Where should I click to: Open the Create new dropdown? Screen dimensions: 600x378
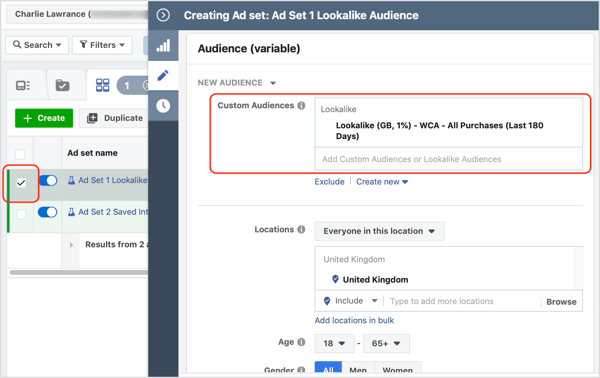382,182
